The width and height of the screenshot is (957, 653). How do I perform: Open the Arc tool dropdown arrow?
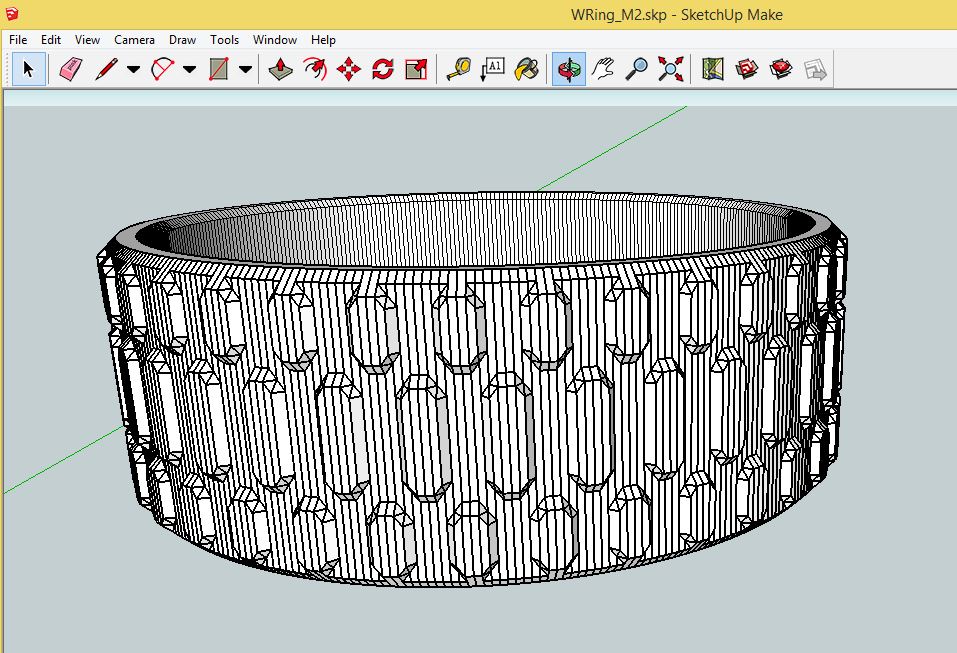[x=190, y=70]
